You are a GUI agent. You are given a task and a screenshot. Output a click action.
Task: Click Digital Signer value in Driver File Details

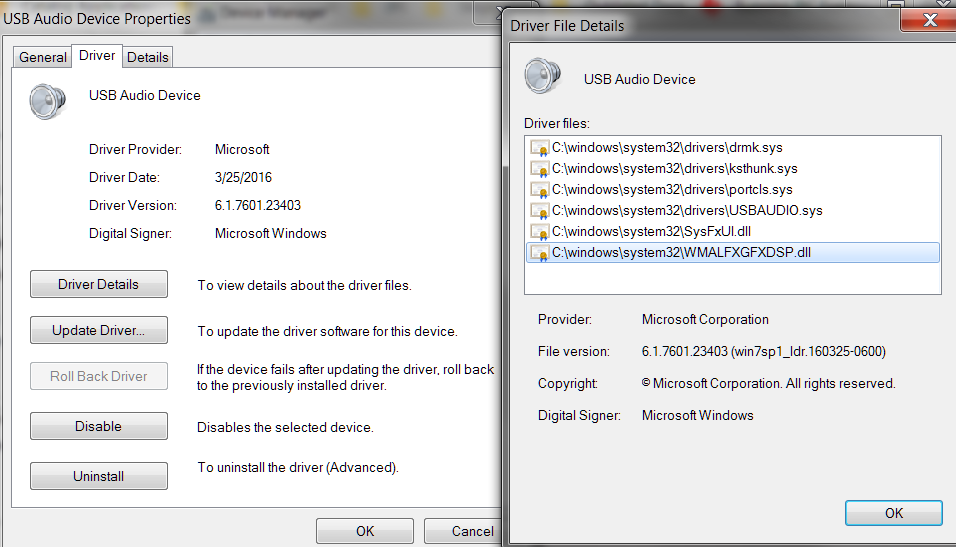(x=697, y=415)
